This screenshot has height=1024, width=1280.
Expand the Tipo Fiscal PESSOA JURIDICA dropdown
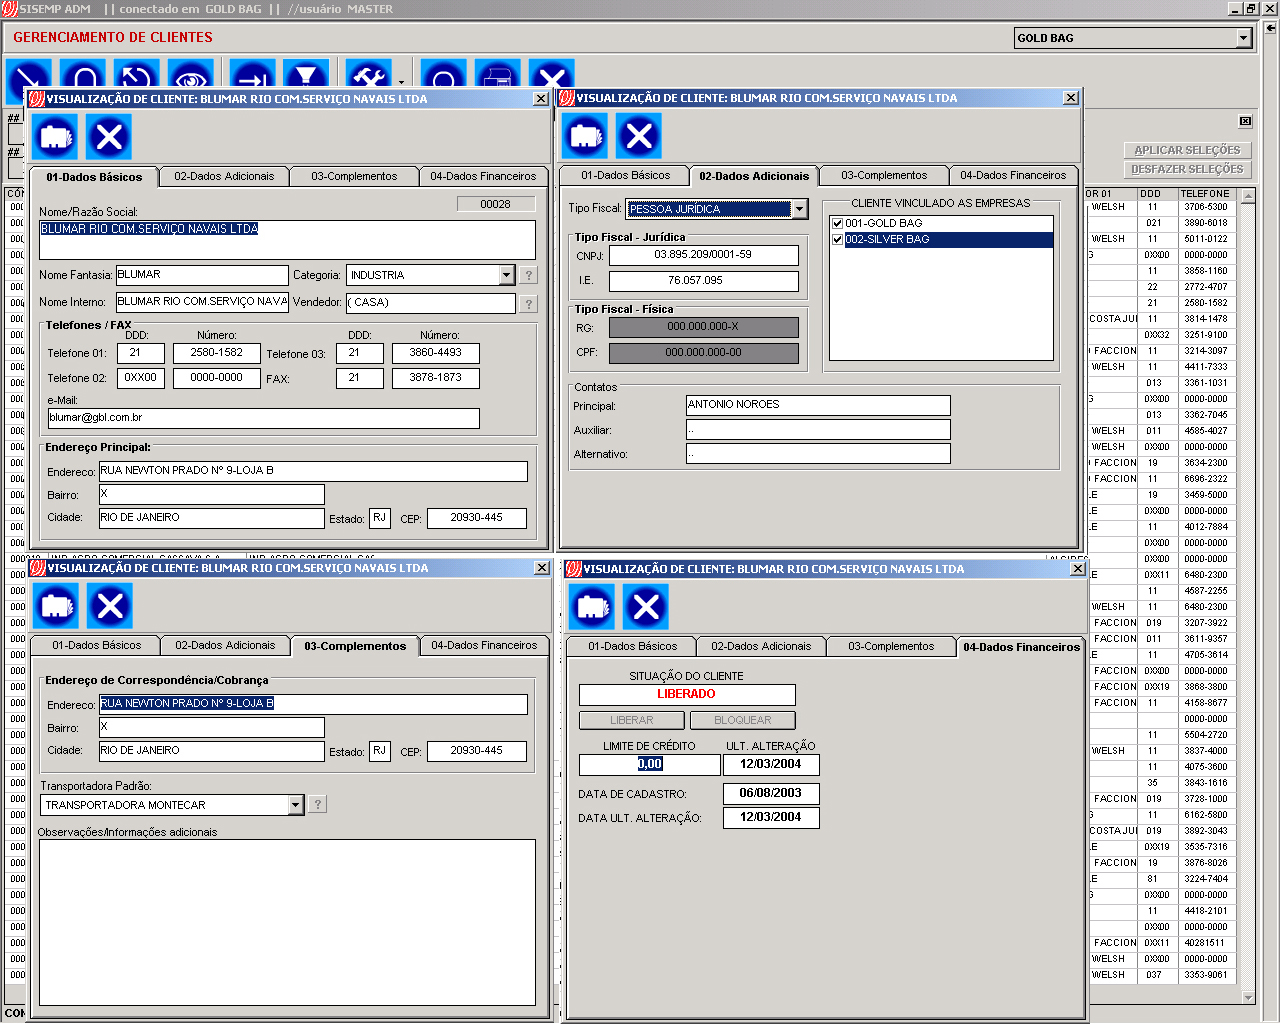coord(799,209)
